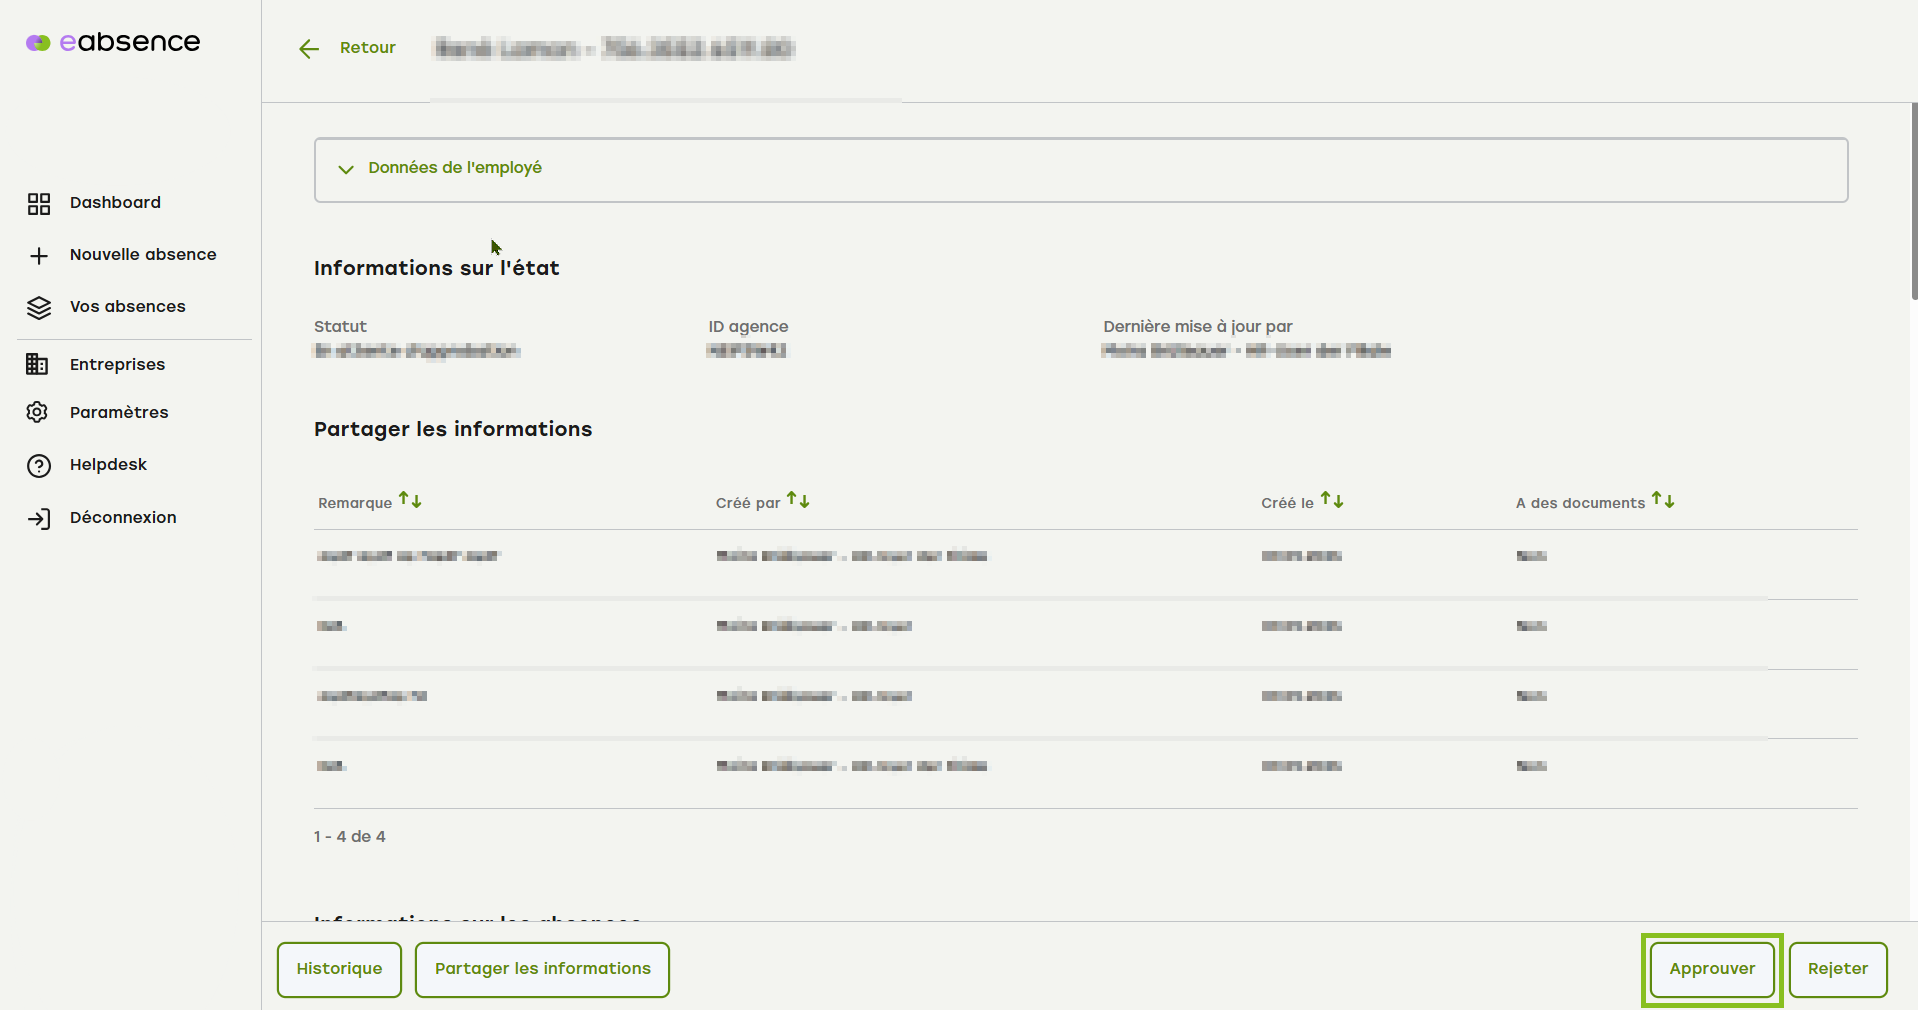This screenshot has height=1010, width=1918.
Task: Sort table by Créé par column
Action: tap(798, 500)
